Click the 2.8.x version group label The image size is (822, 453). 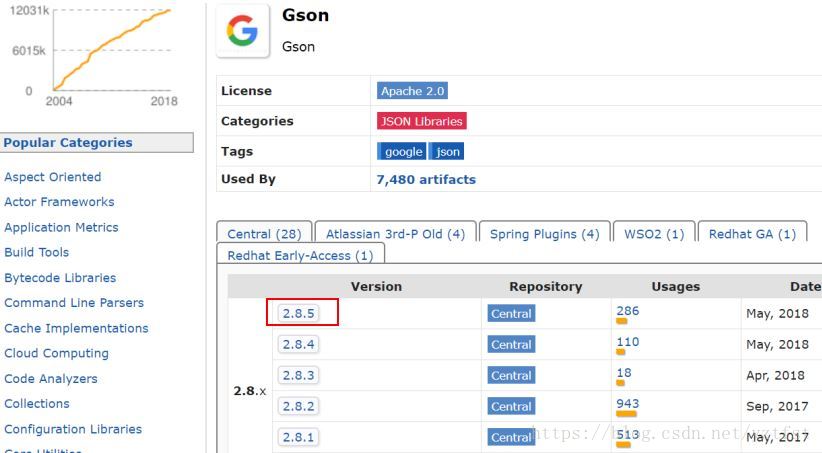[250, 391]
